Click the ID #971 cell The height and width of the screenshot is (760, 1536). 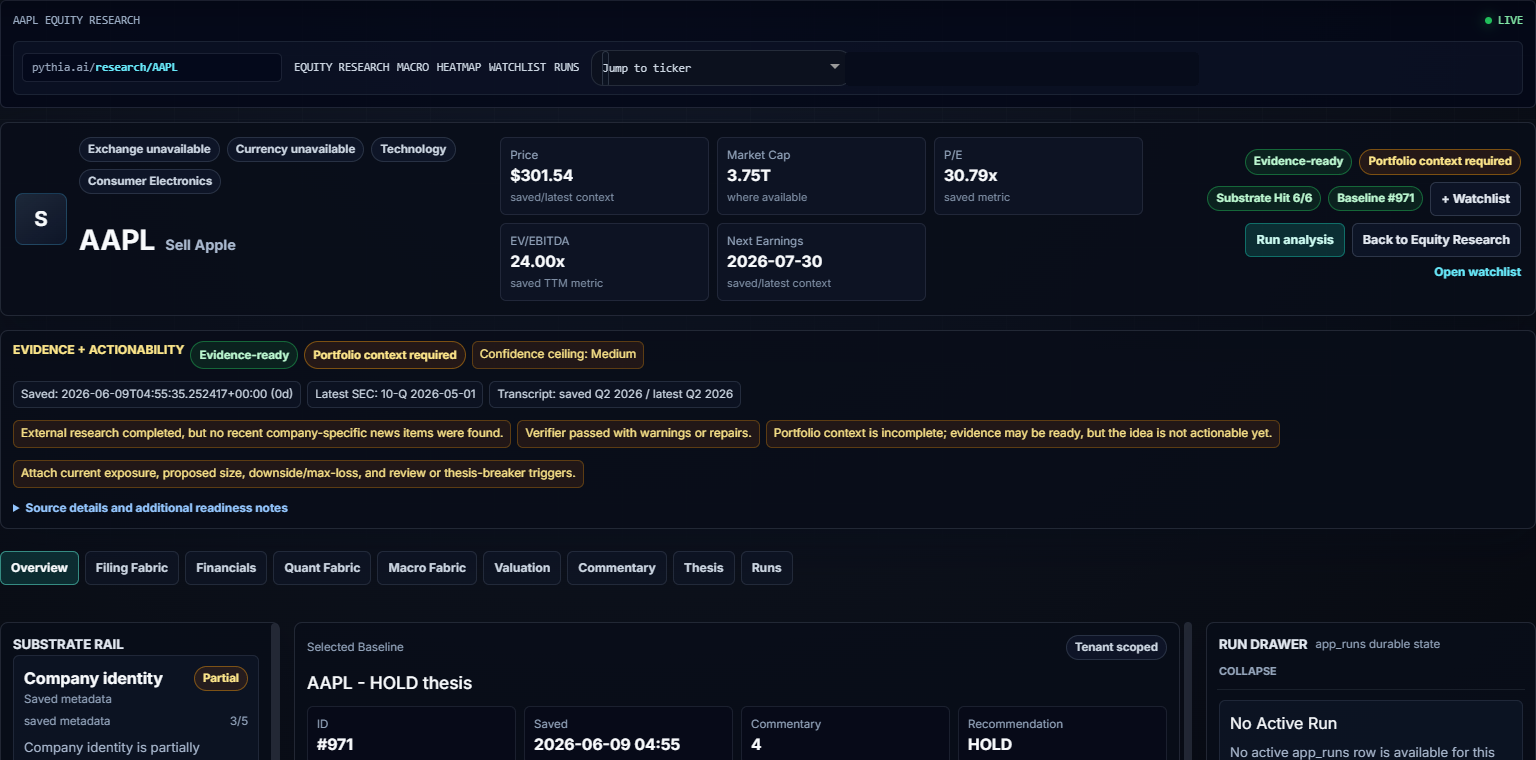411,735
